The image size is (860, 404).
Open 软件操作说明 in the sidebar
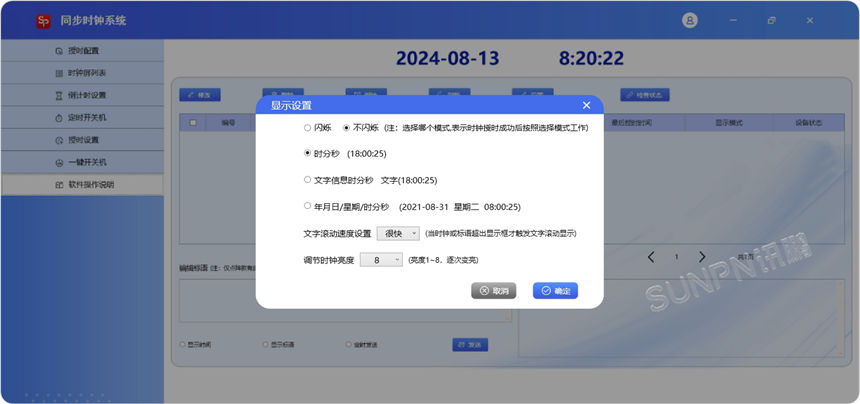[82, 185]
